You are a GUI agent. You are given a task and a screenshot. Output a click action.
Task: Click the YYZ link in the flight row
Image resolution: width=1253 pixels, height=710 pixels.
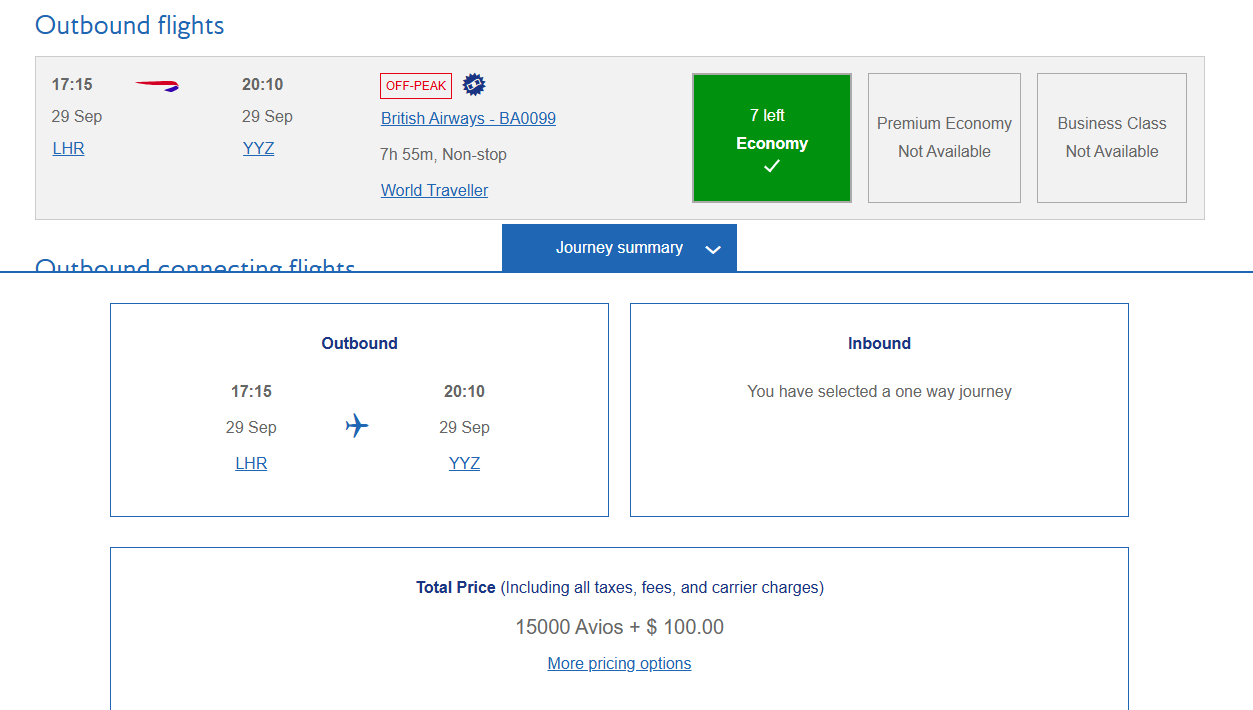(258, 148)
